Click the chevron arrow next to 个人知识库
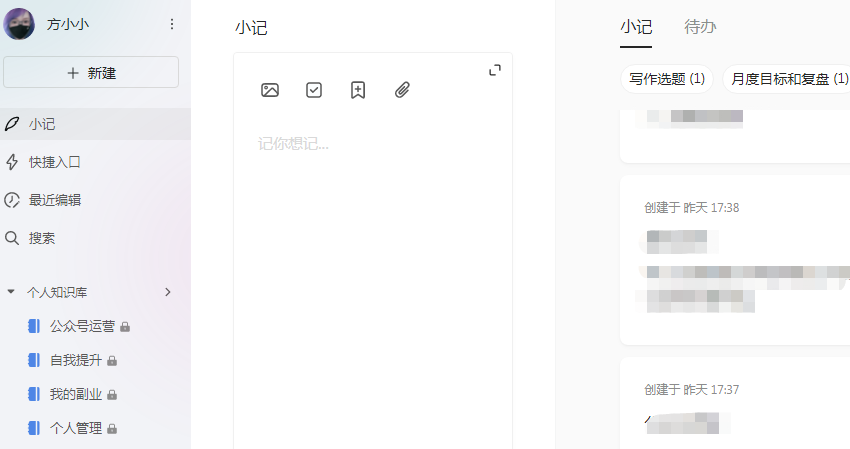The height and width of the screenshot is (449, 850). click(168, 292)
